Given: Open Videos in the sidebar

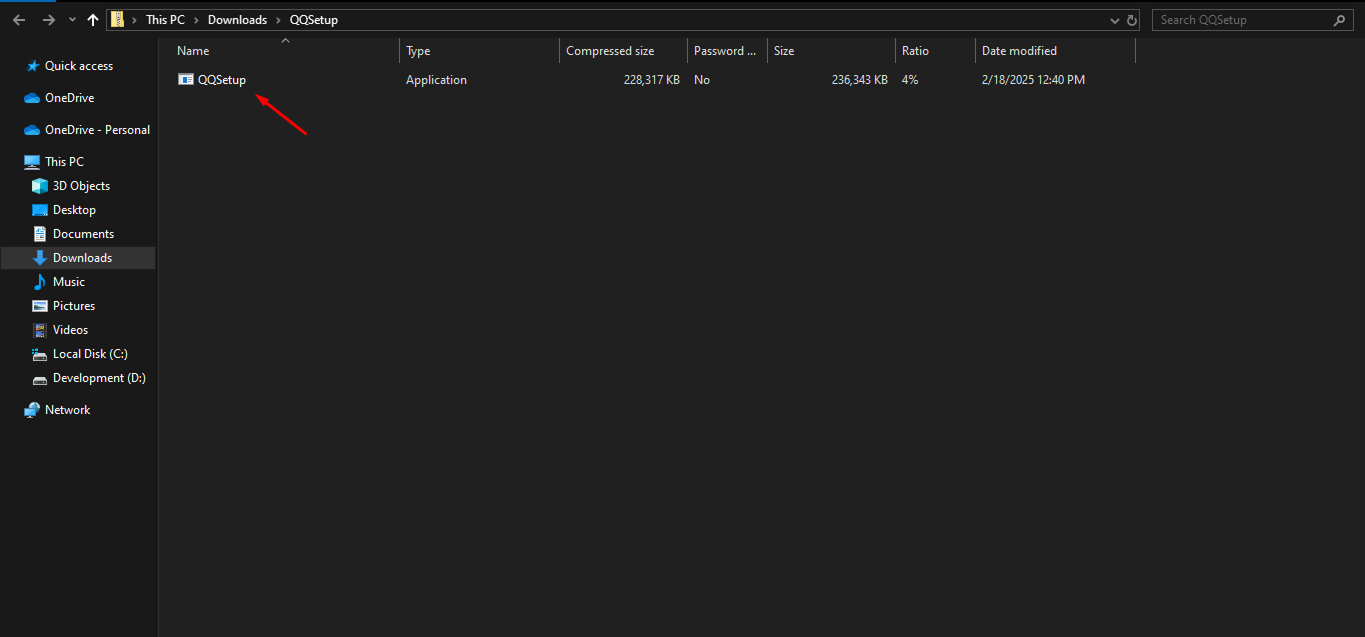Looking at the screenshot, I should [x=71, y=330].
